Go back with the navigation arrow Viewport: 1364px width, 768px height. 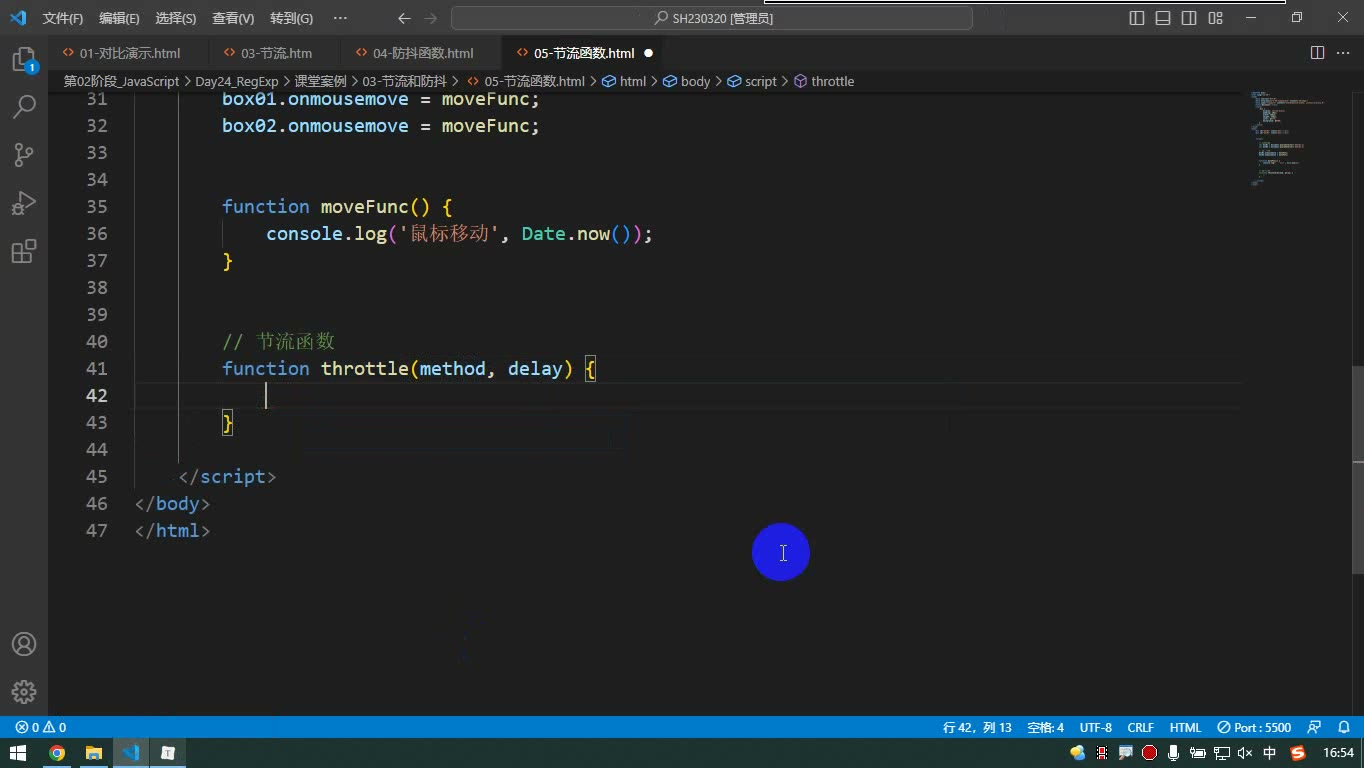tap(404, 18)
